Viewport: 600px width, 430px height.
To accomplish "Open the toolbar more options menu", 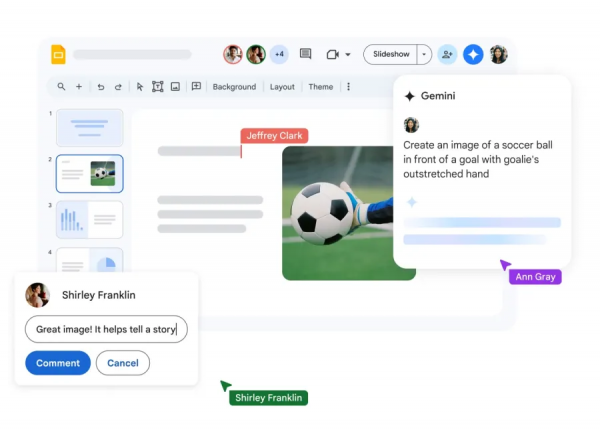I will pyautogui.click(x=348, y=87).
